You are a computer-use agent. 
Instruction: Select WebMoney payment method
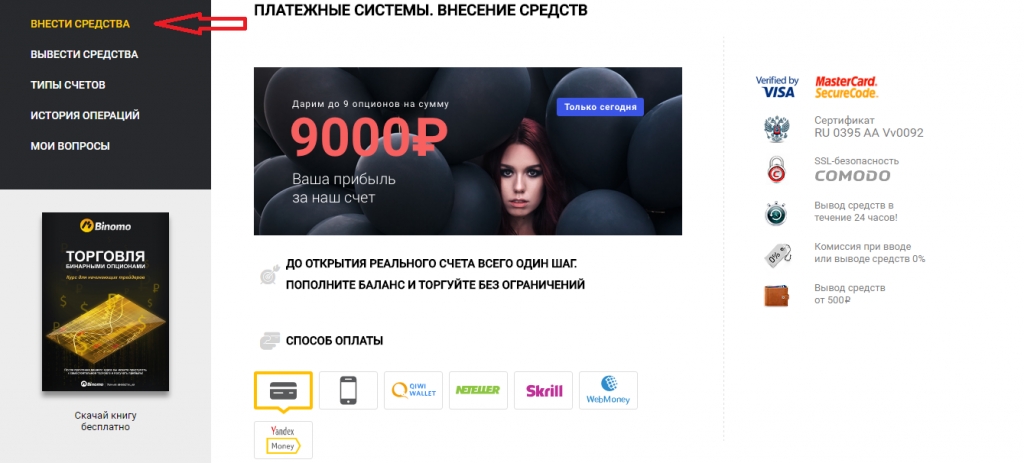[x=609, y=391]
